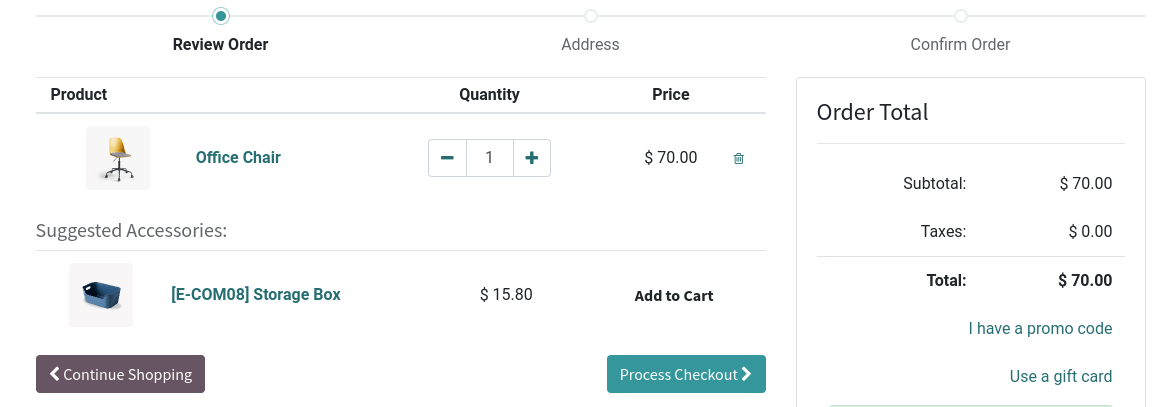Click the Address step label
The height and width of the screenshot is (407, 1154).
[x=590, y=44]
